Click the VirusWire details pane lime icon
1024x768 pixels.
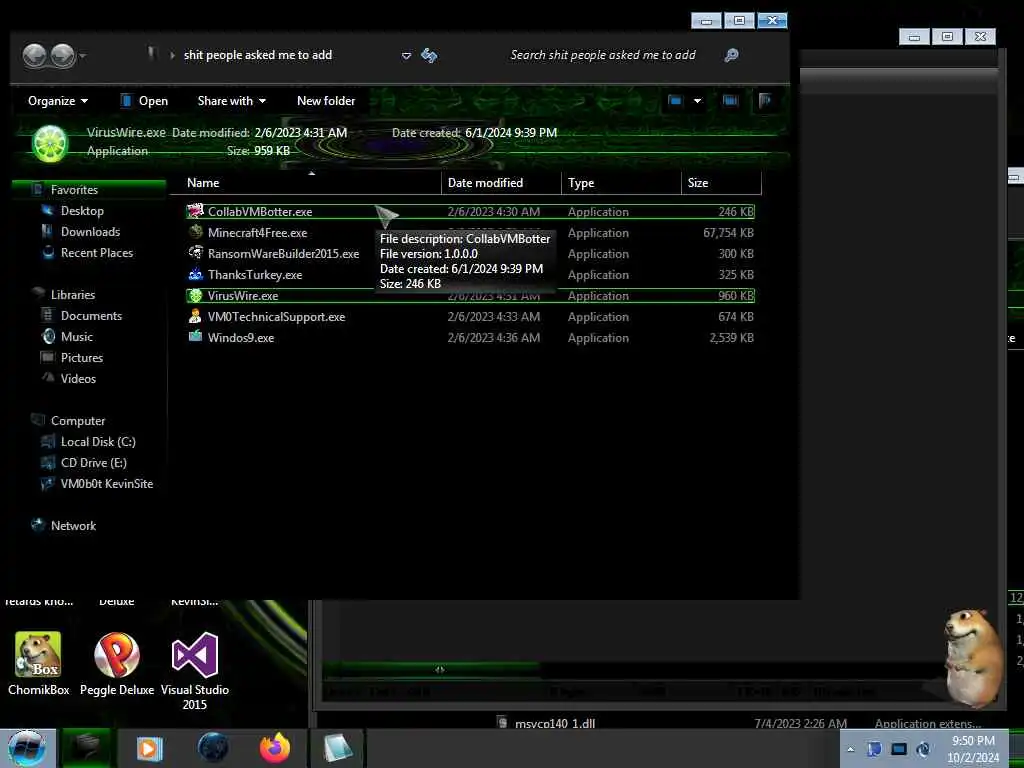pyautogui.click(x=50, y=143)
